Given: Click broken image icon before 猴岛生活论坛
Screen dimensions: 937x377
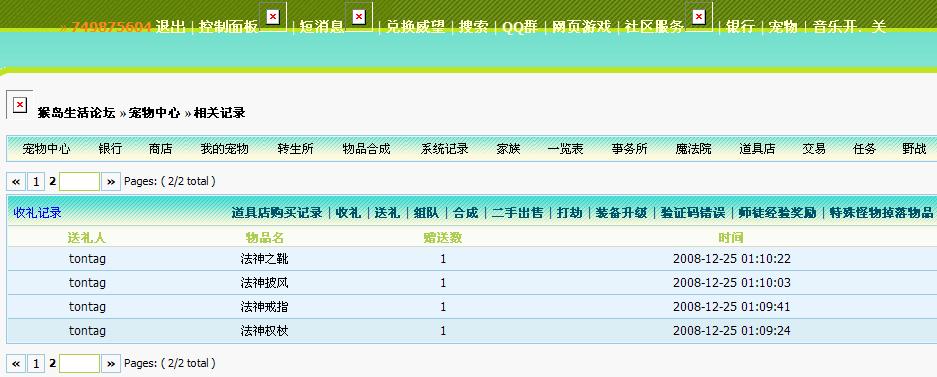Looking at the screenshot, I should point(20,105).
